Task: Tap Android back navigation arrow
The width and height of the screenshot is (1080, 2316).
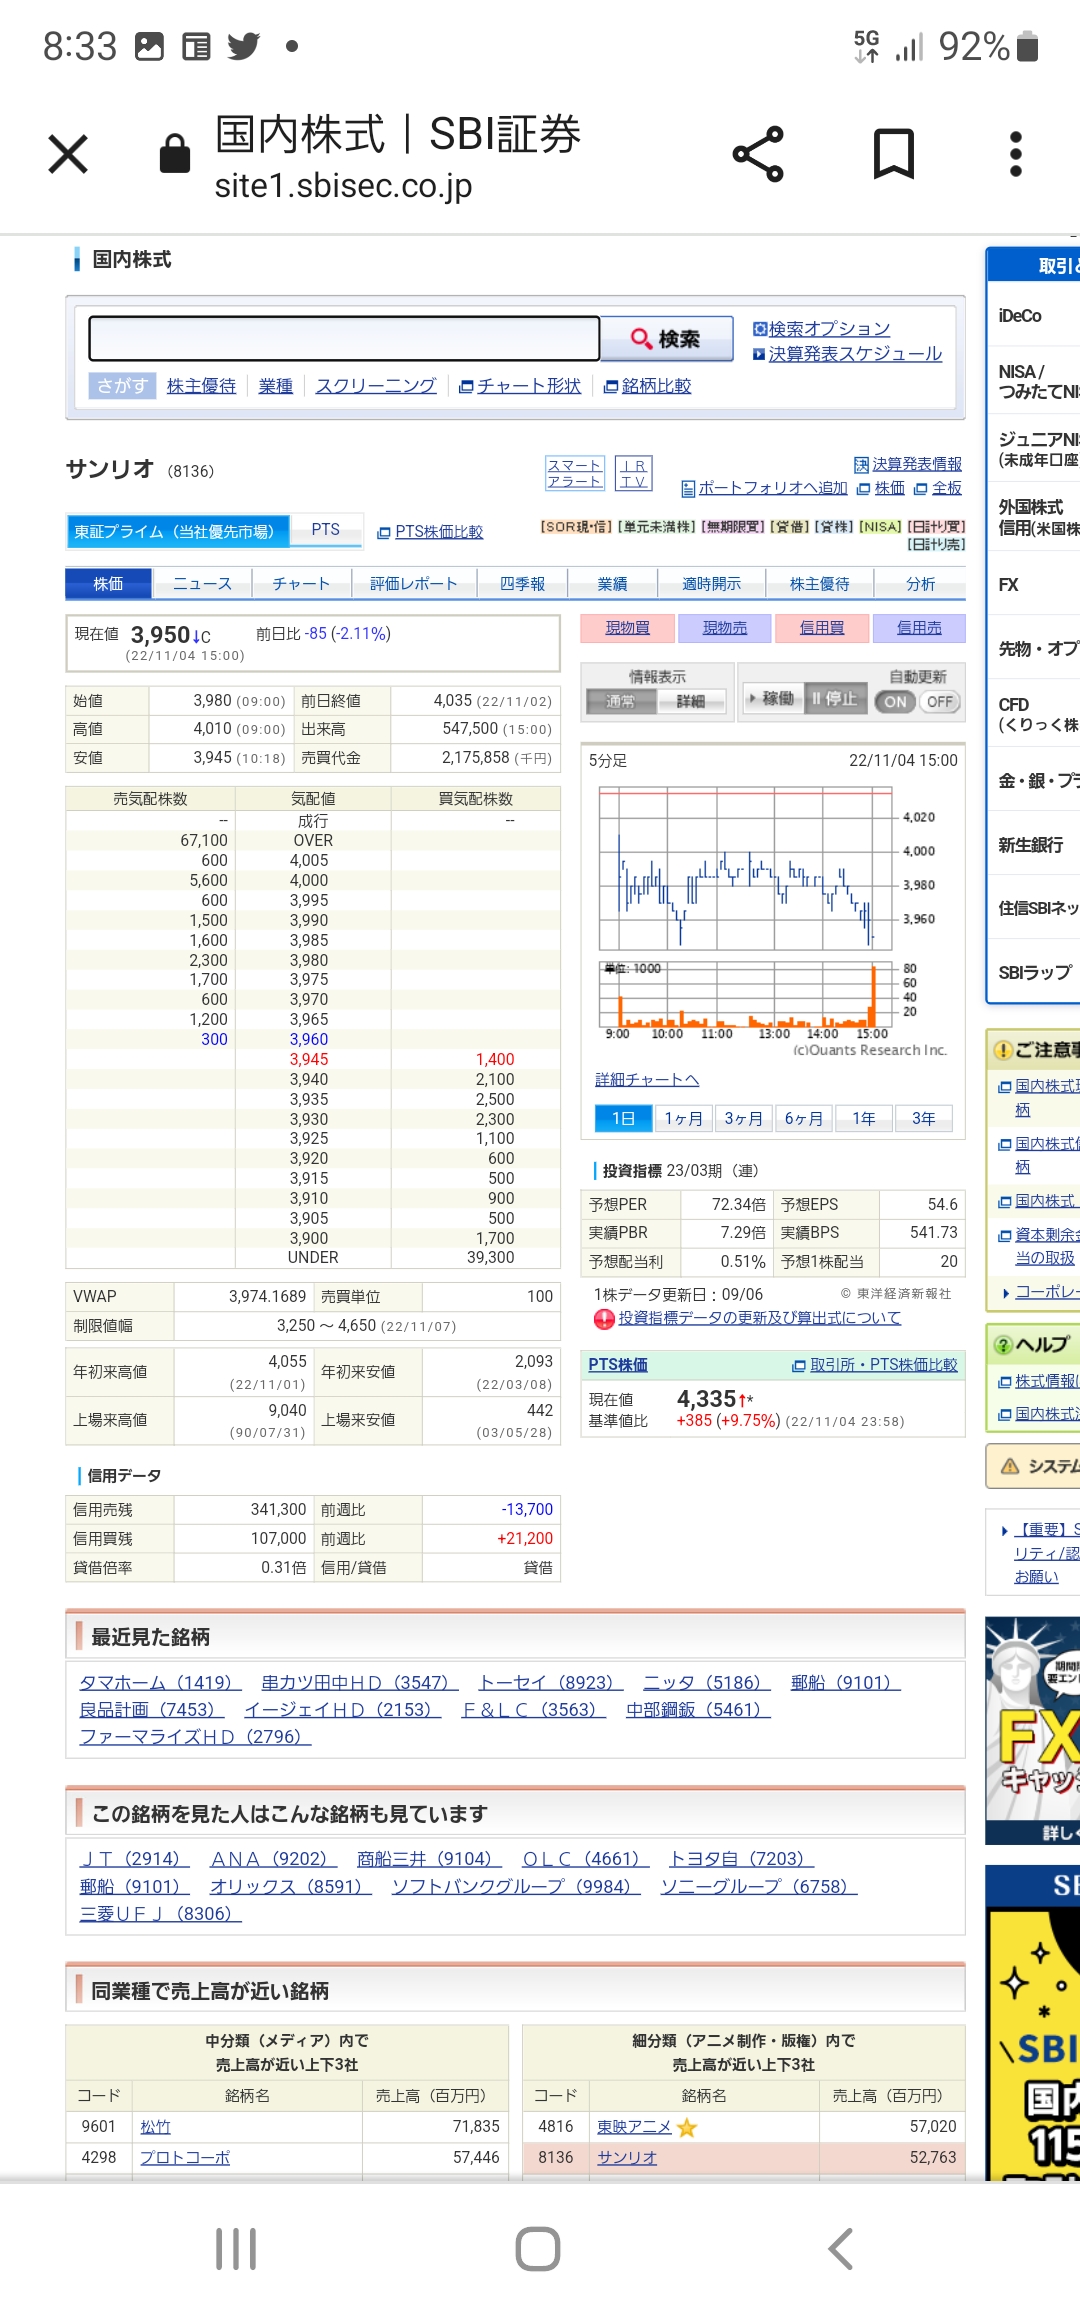Action: 841,2249
